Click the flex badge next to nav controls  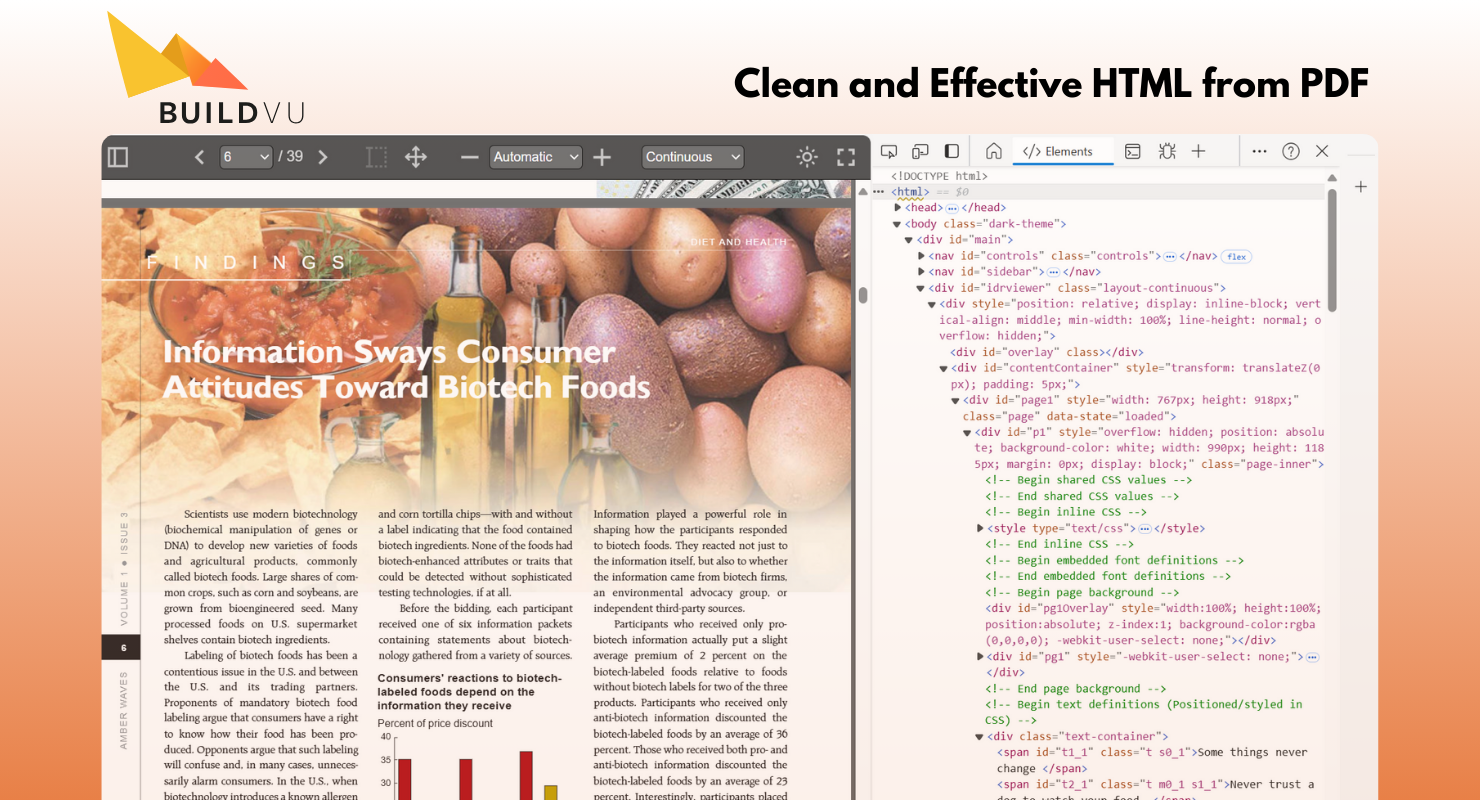pos(1236,256)
